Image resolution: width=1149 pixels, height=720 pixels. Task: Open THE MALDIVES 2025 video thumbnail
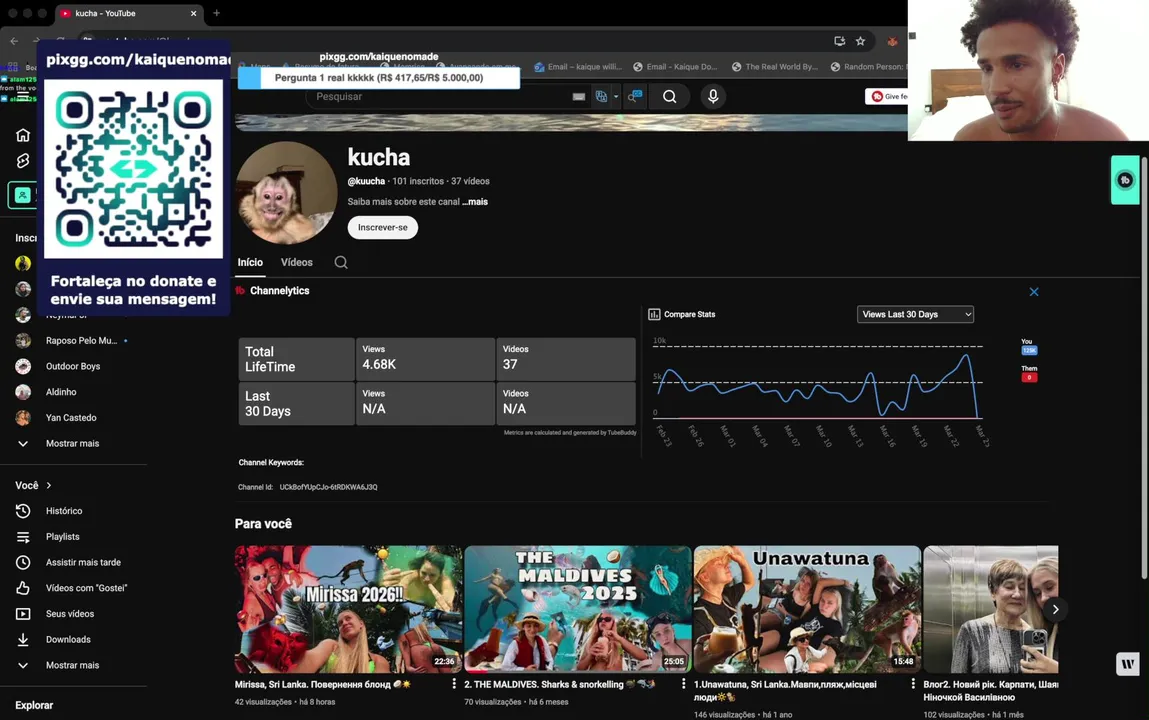point(578,609)
